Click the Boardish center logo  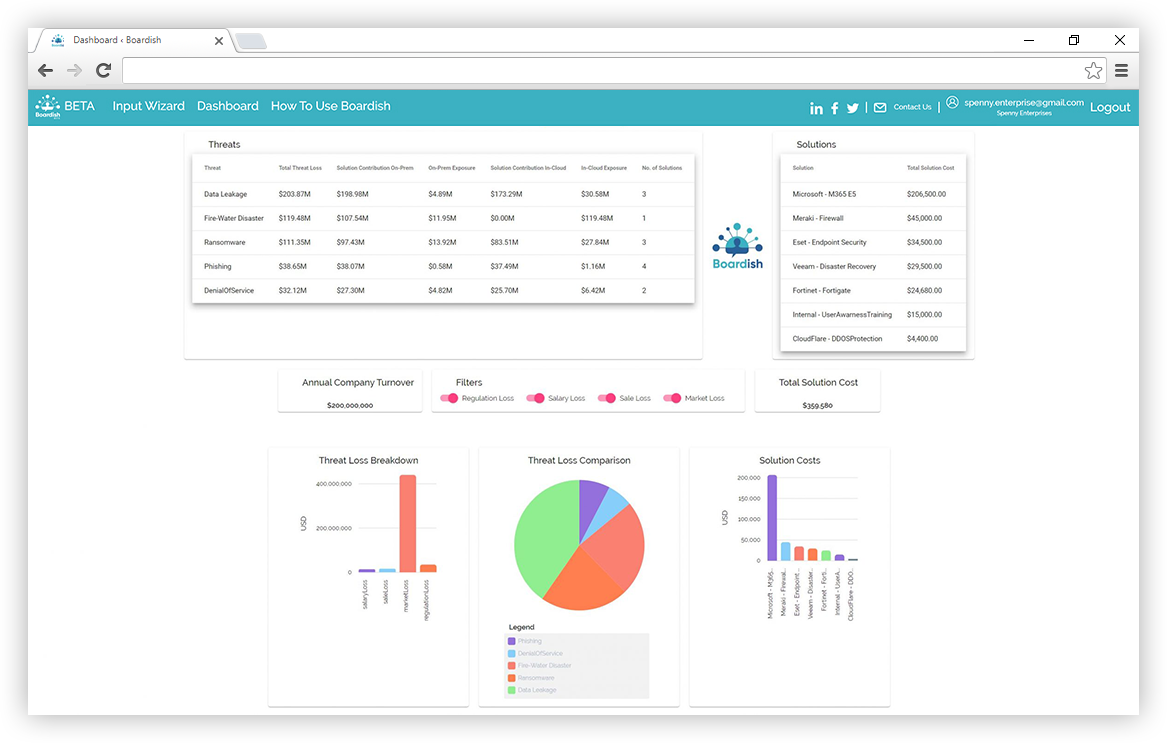pos(738,246)
